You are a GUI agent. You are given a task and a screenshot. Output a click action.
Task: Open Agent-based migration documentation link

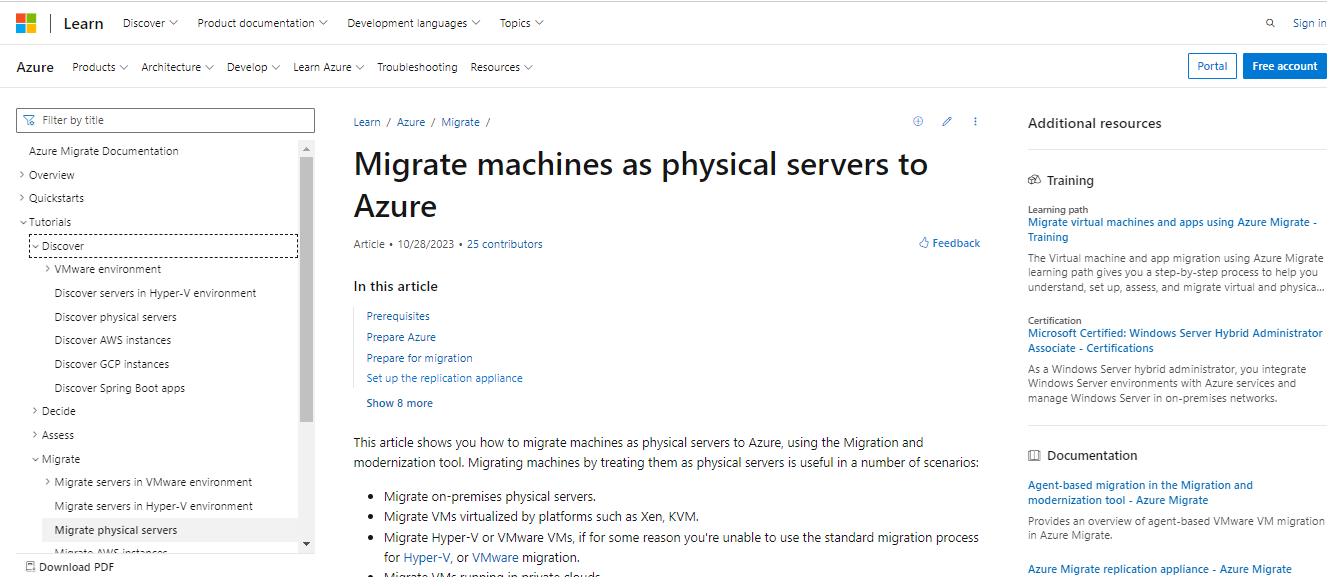[x=1140, y=492]
